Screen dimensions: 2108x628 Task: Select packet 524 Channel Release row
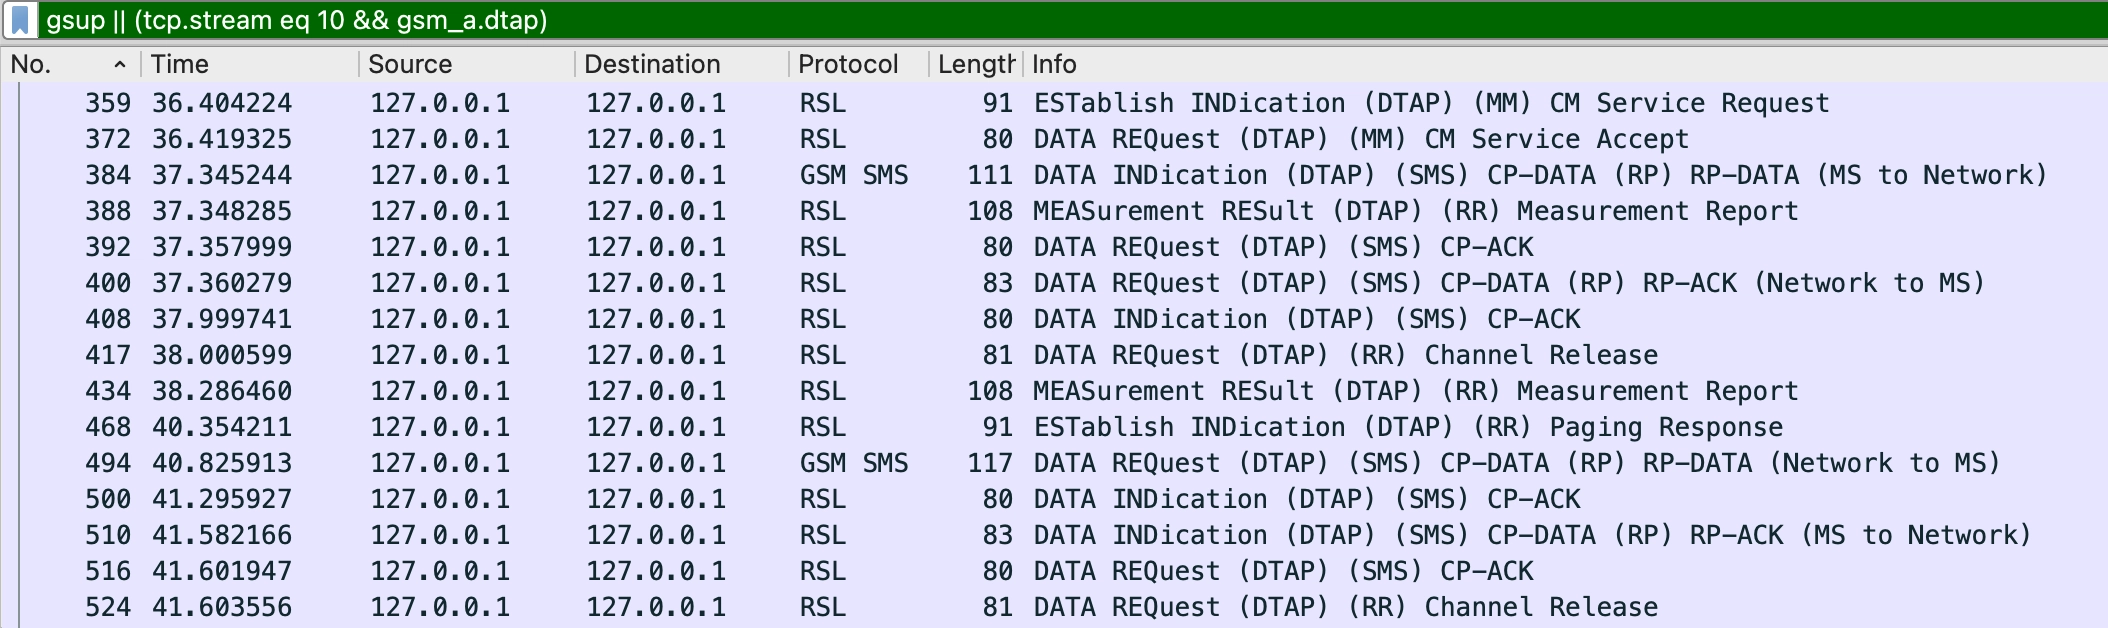(1345, 607)
